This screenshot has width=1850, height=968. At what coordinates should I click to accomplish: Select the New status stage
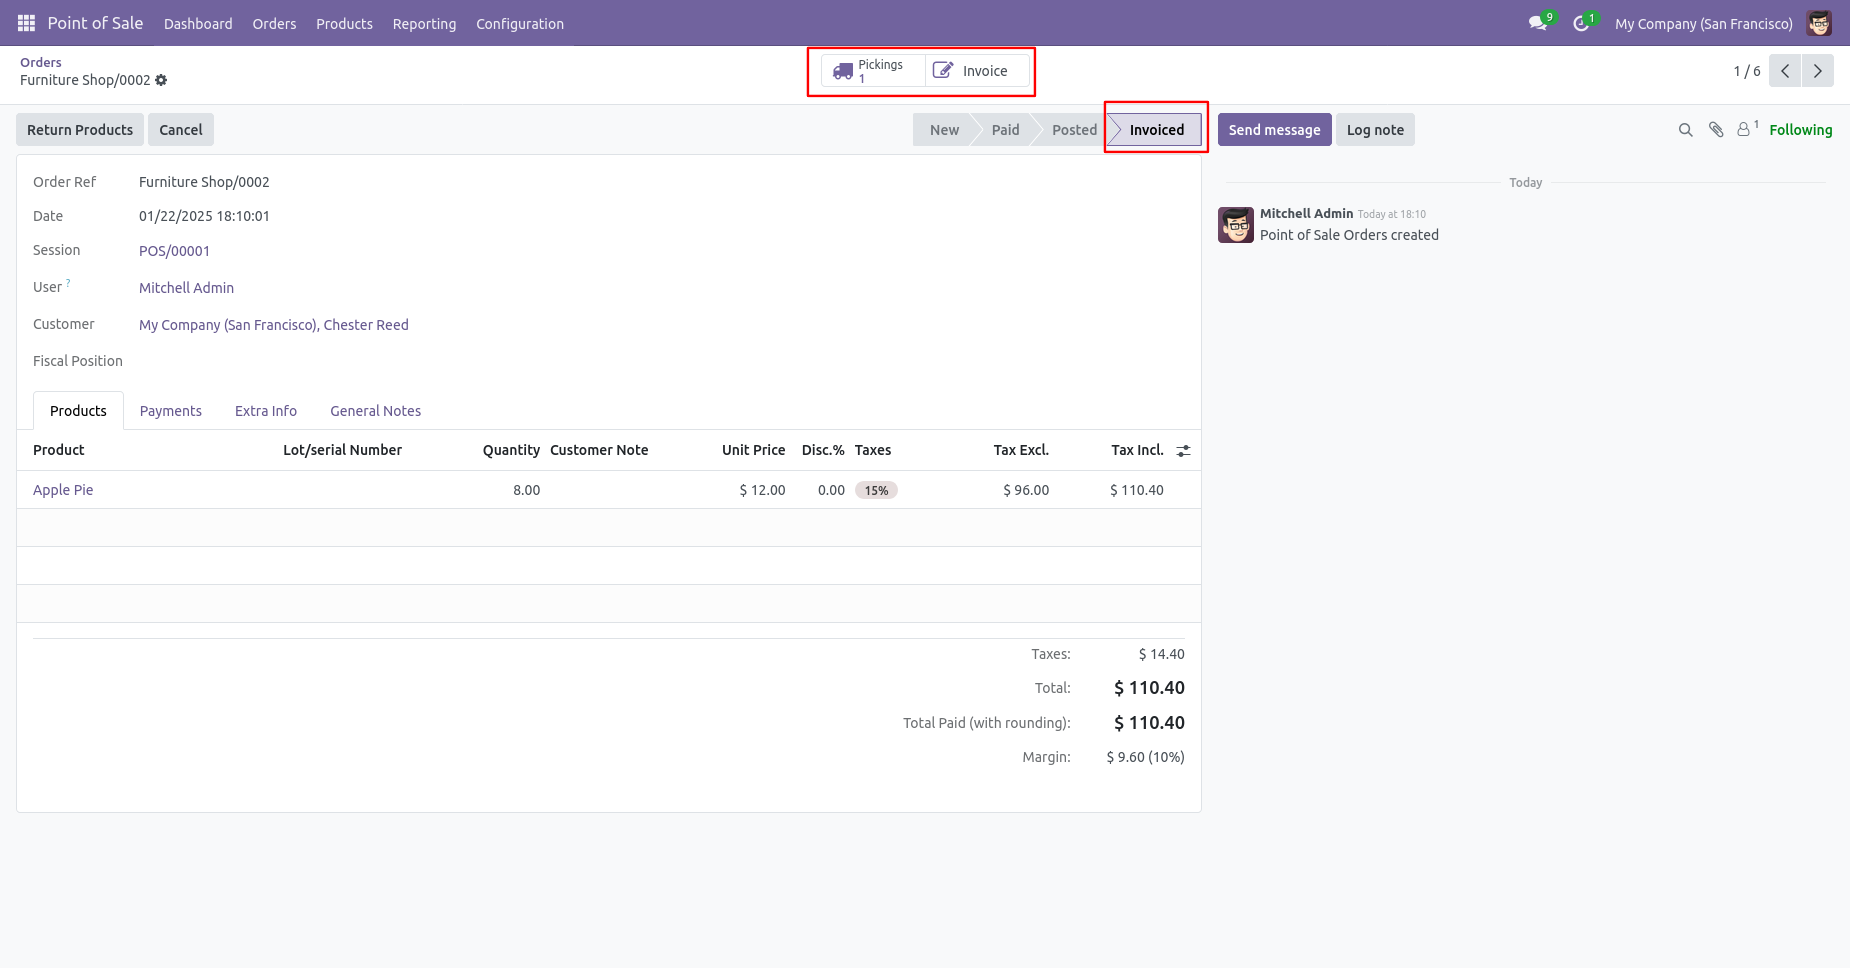click(944, 130)
